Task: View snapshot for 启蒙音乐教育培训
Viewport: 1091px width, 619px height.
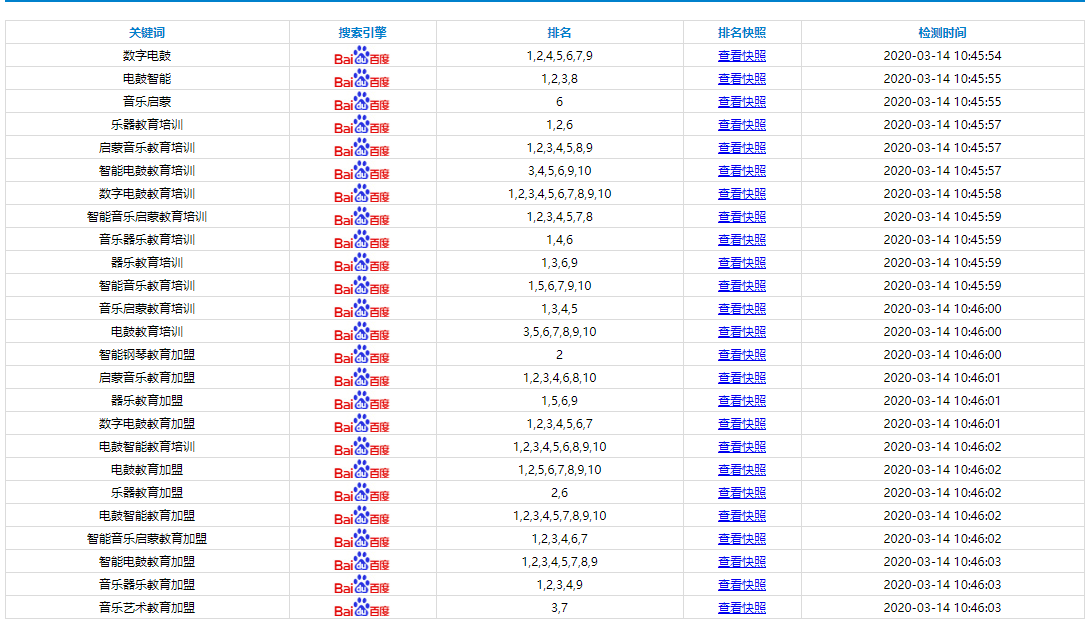Action: (742, 147)
